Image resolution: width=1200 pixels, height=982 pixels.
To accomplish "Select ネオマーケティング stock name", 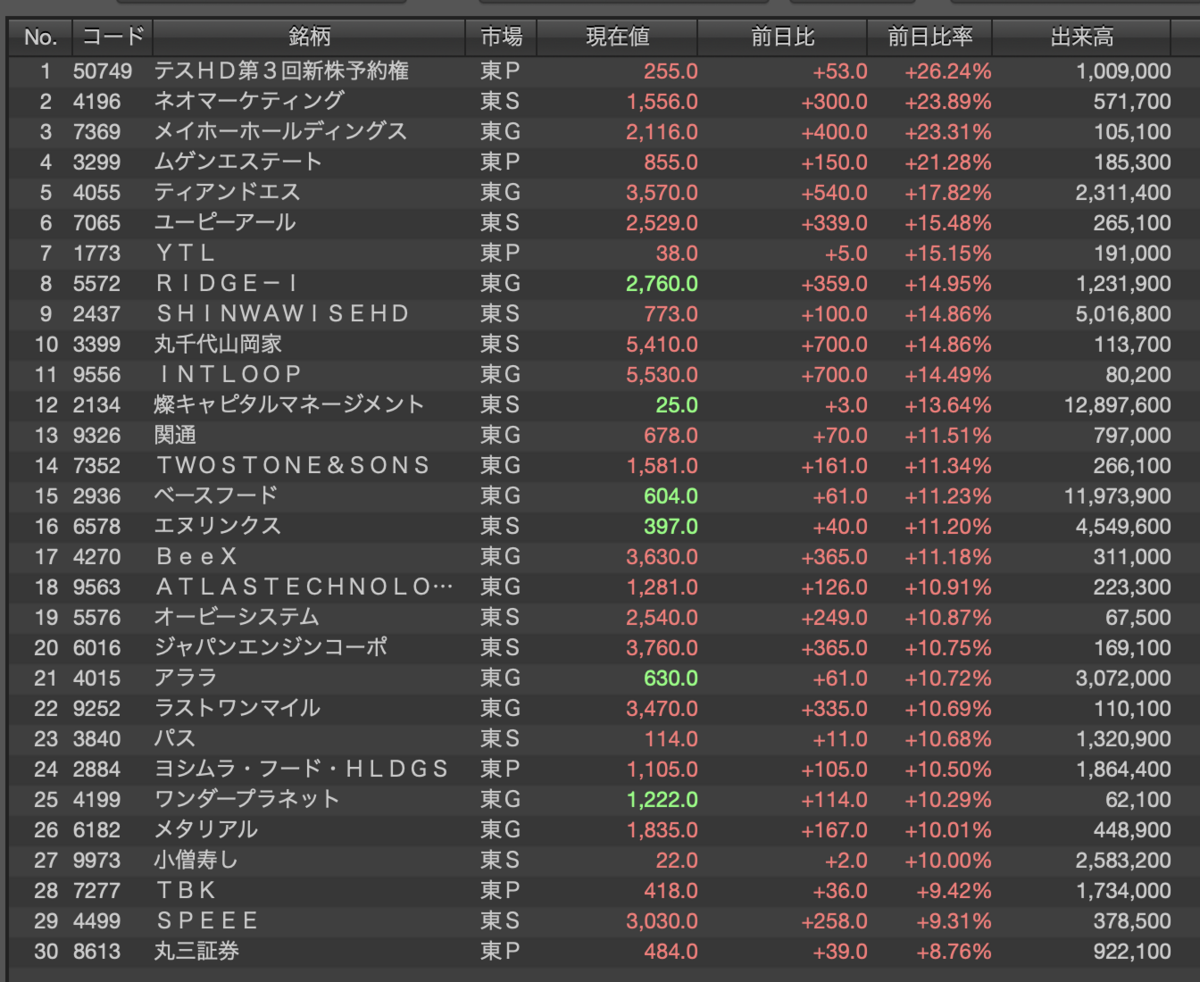I will (x=249, y=101).
